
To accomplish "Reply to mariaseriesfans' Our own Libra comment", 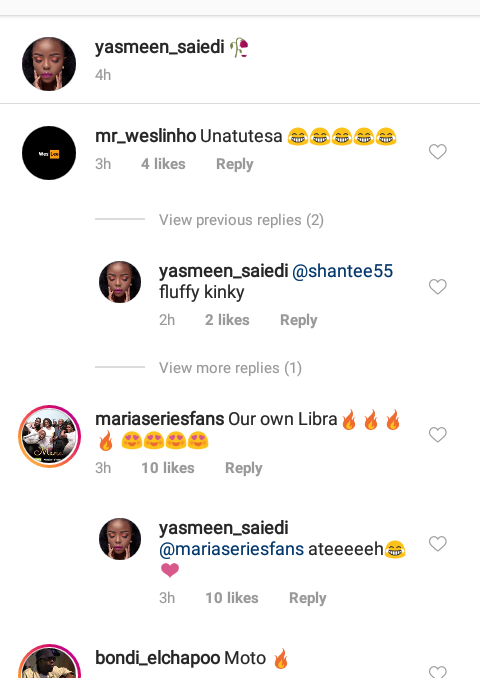I will pos(243,468).
